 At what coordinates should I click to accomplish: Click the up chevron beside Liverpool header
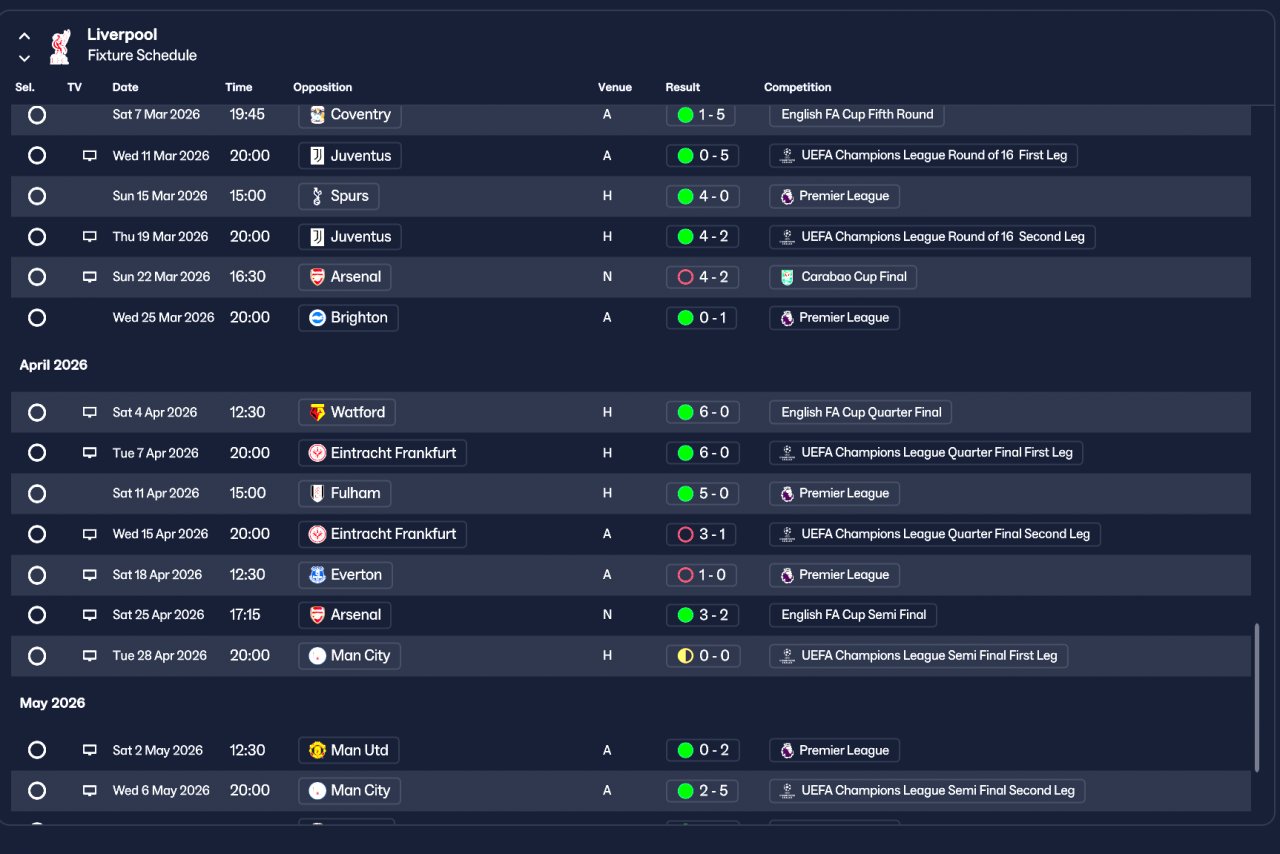[25, 36]
